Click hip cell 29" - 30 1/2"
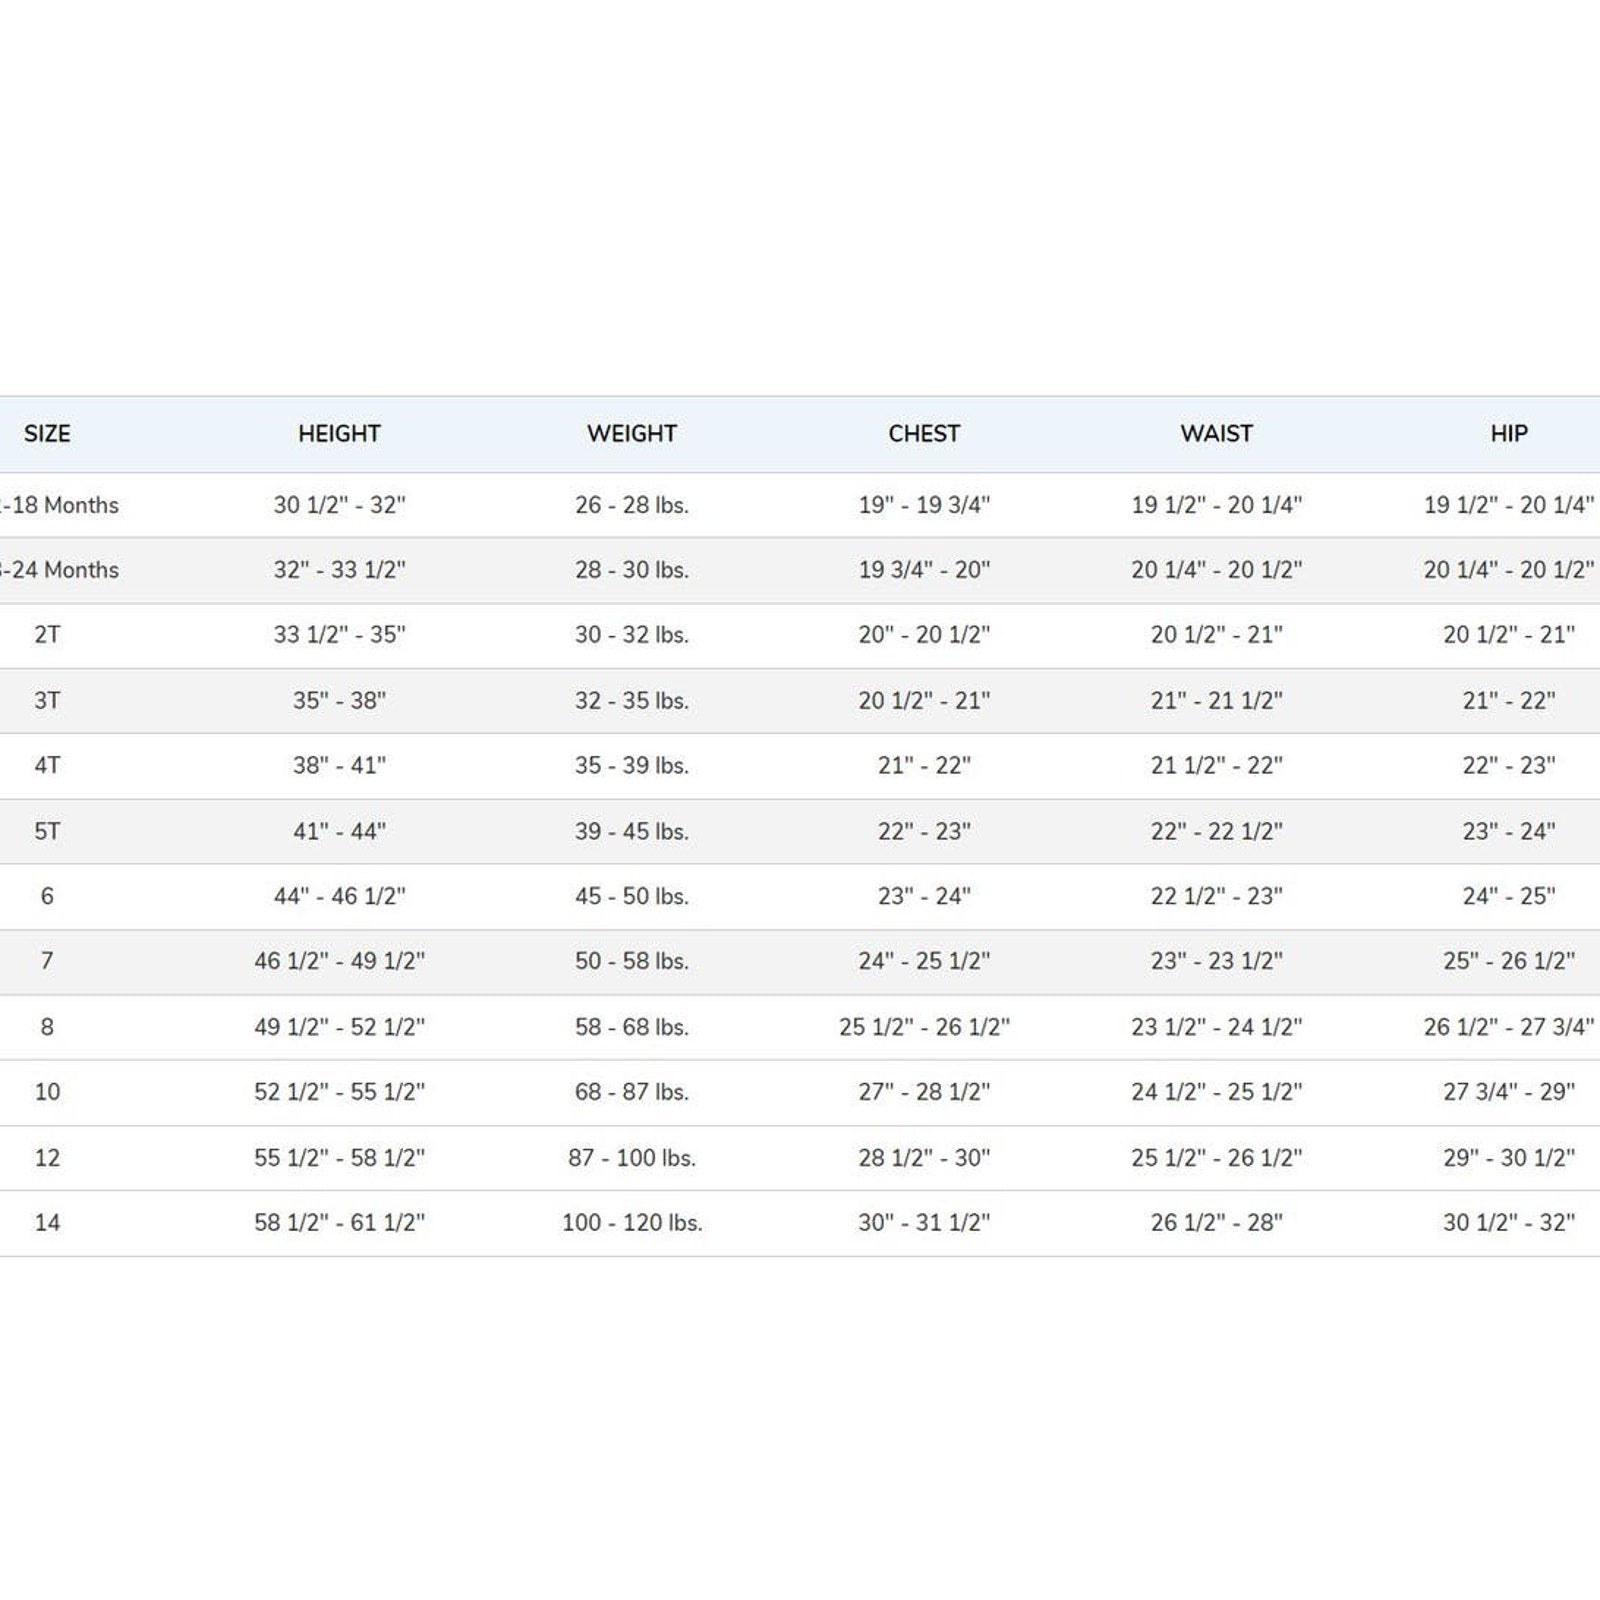1600x1600 pixels. click(x=1509, y=1157)
